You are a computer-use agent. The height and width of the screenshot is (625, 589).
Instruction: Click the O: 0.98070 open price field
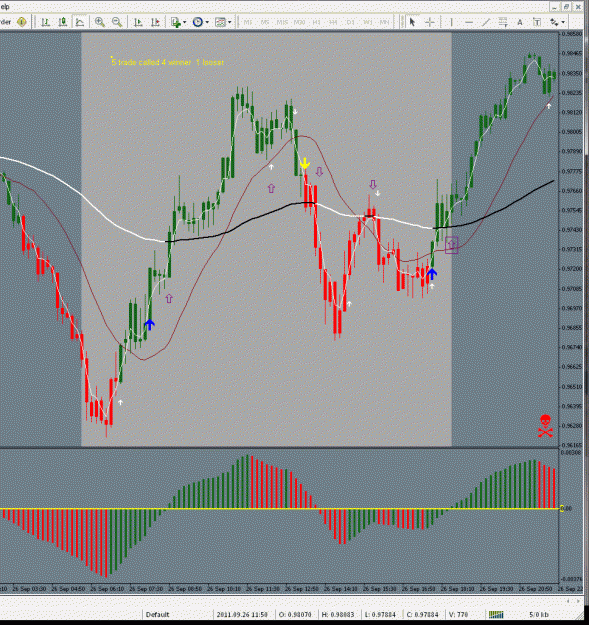click(x=295, y=614)
